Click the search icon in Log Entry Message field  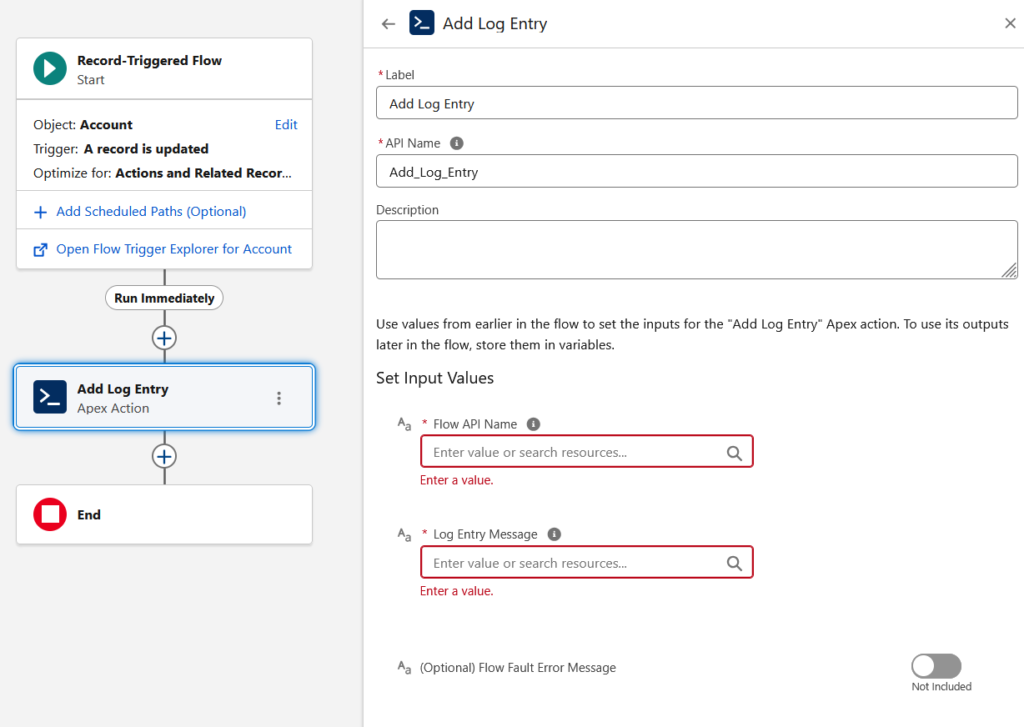point(734,563)
